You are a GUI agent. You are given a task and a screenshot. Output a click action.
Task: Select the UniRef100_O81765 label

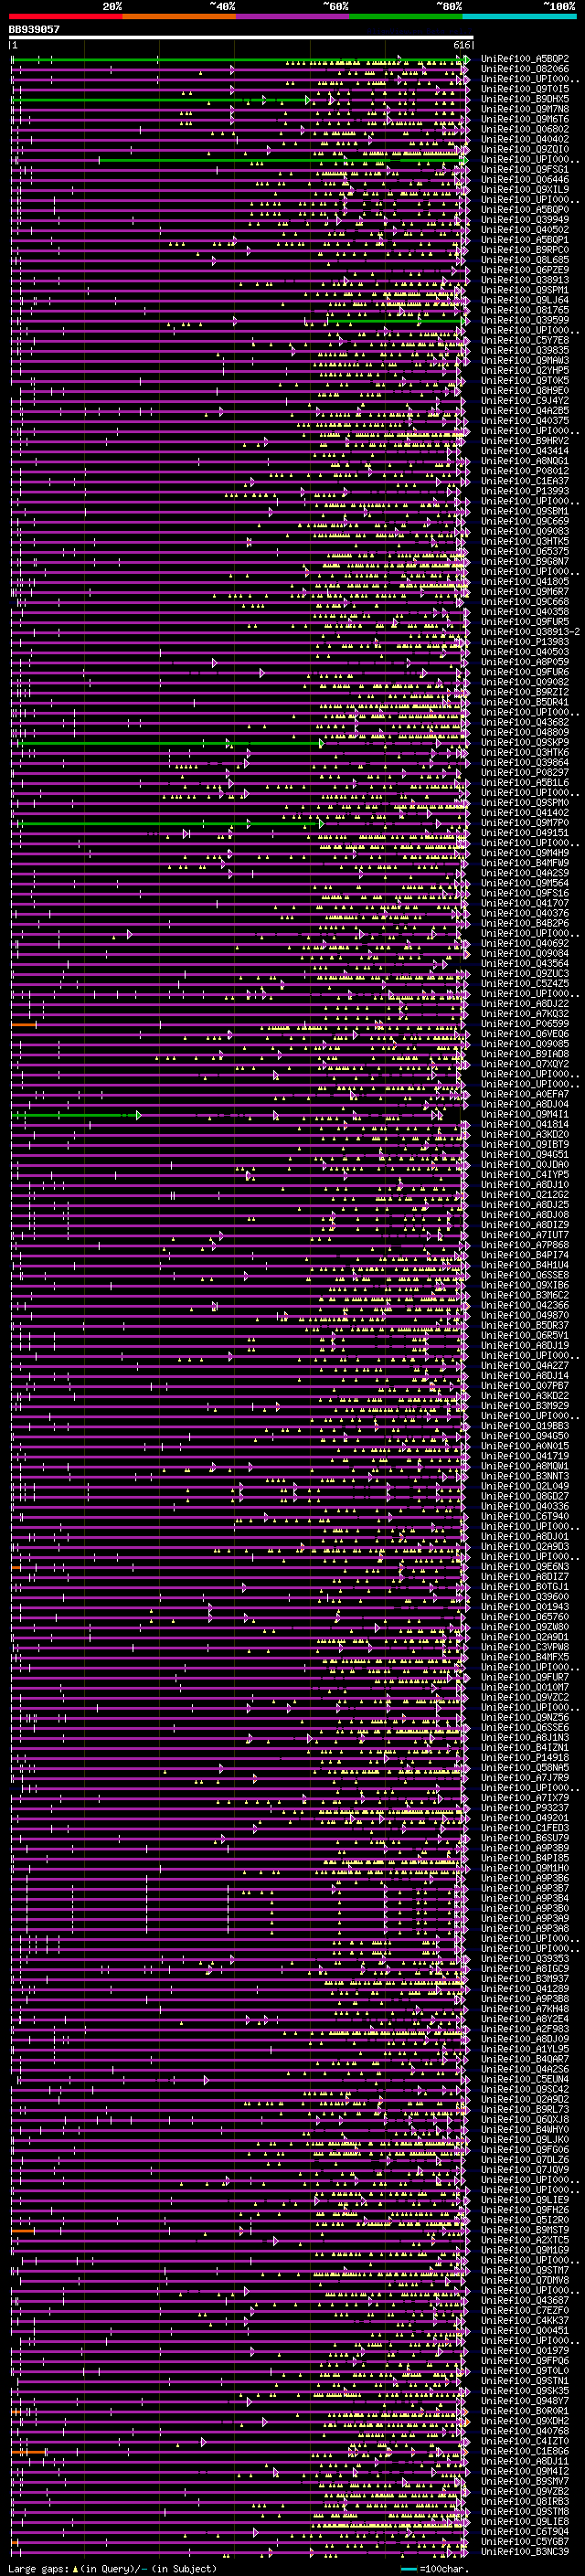tap(525, 310)
